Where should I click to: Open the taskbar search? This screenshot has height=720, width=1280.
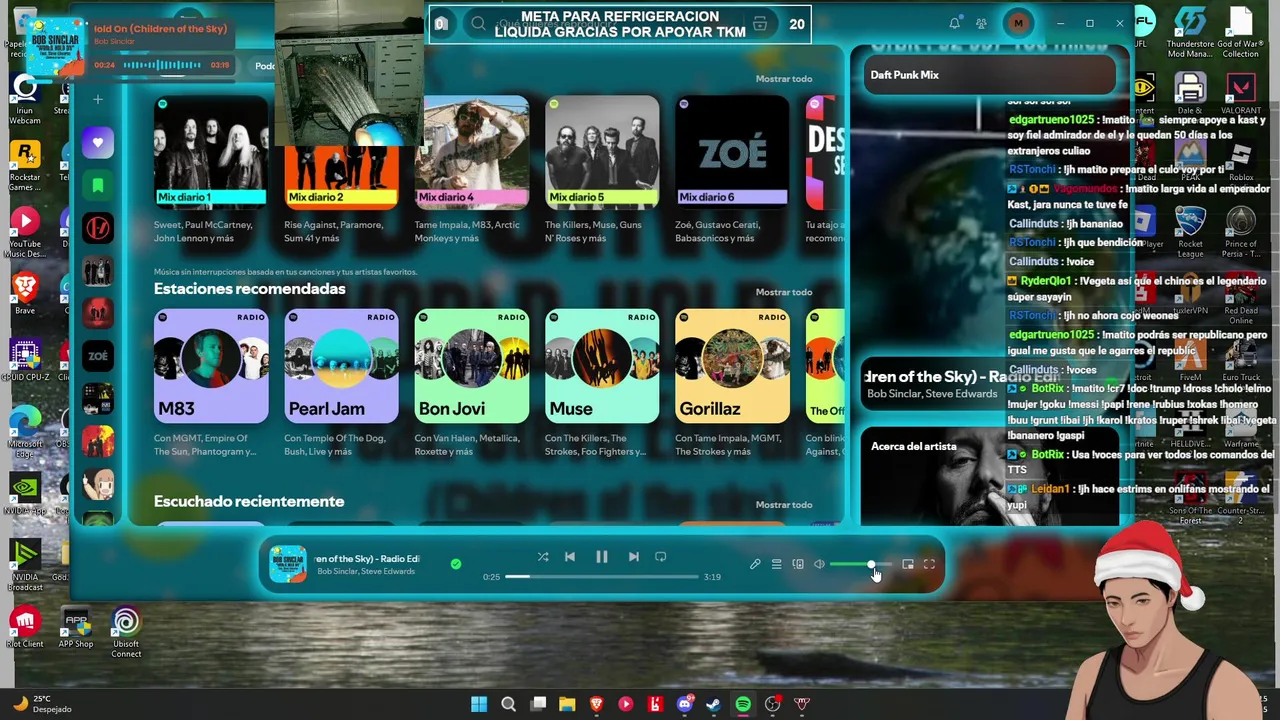508,704
